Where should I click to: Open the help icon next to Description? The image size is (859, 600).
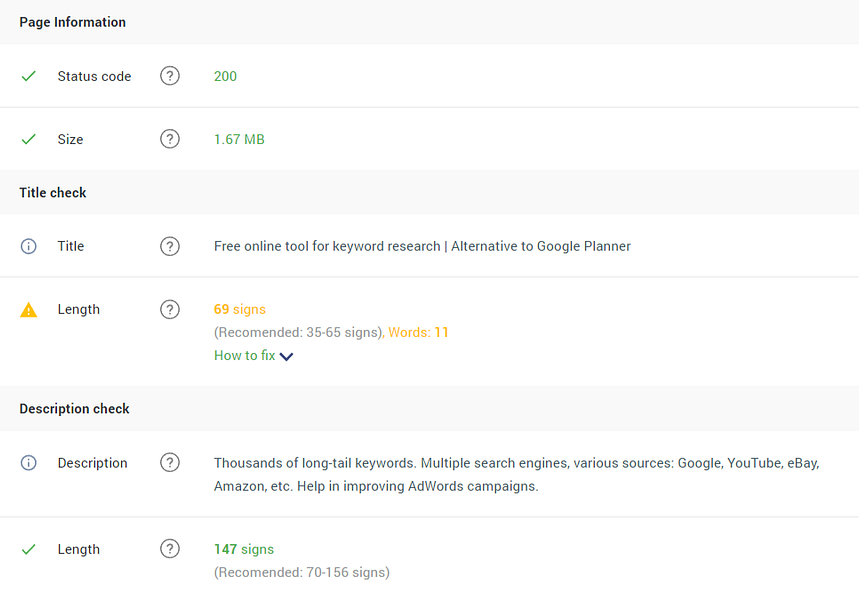(170, 463)
